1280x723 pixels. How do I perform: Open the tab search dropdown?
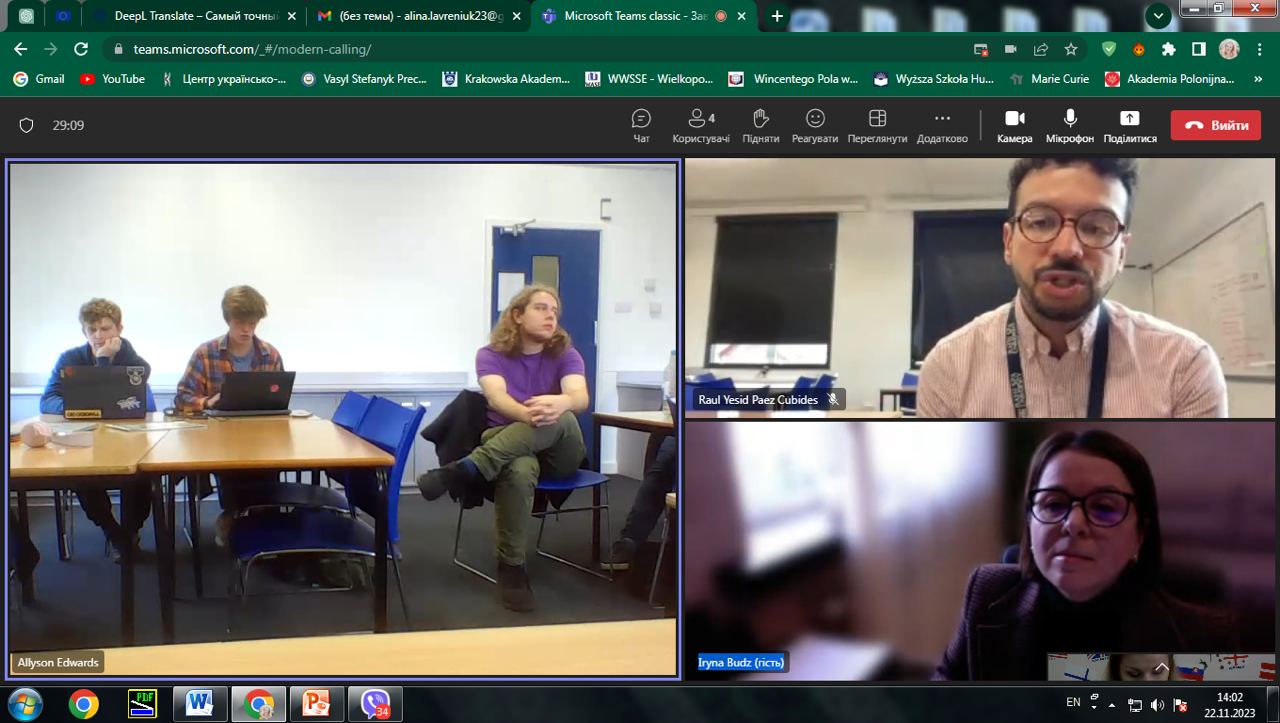click(x=1158, y=16)
